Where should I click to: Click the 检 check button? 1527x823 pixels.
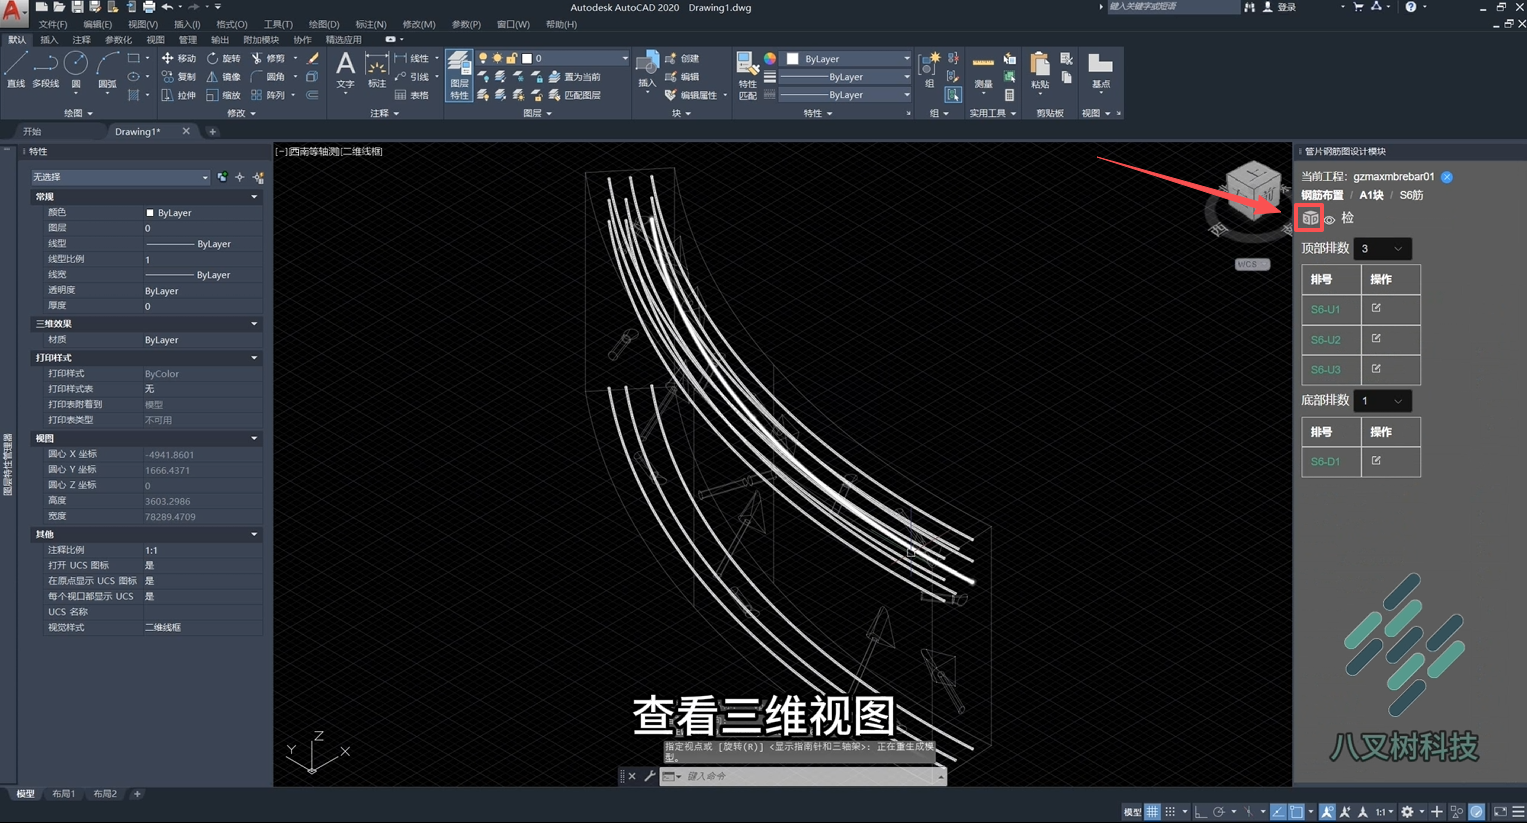(1347, 218)
